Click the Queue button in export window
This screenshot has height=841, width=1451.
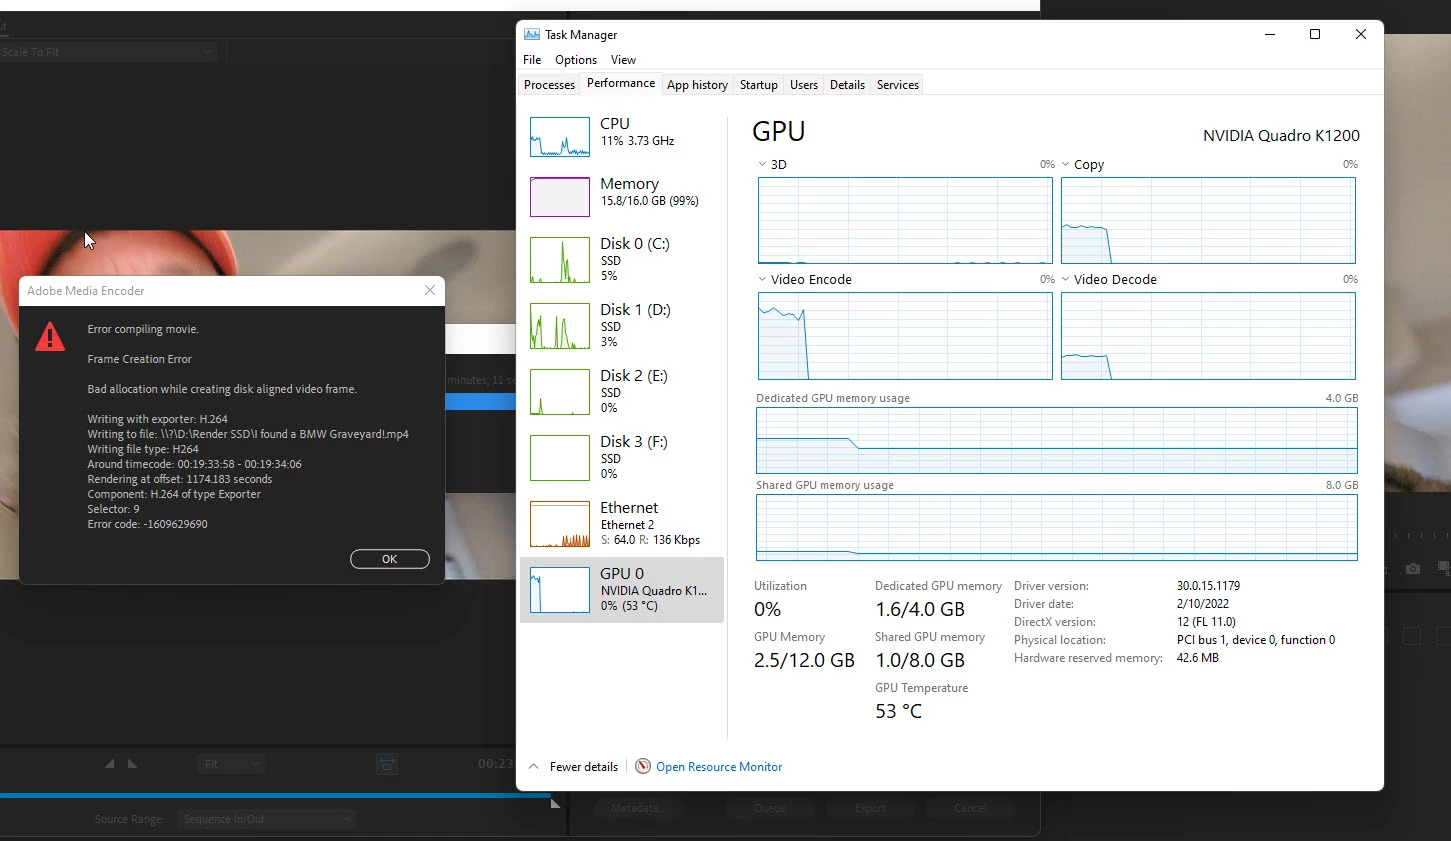click(x=770, y=808)
